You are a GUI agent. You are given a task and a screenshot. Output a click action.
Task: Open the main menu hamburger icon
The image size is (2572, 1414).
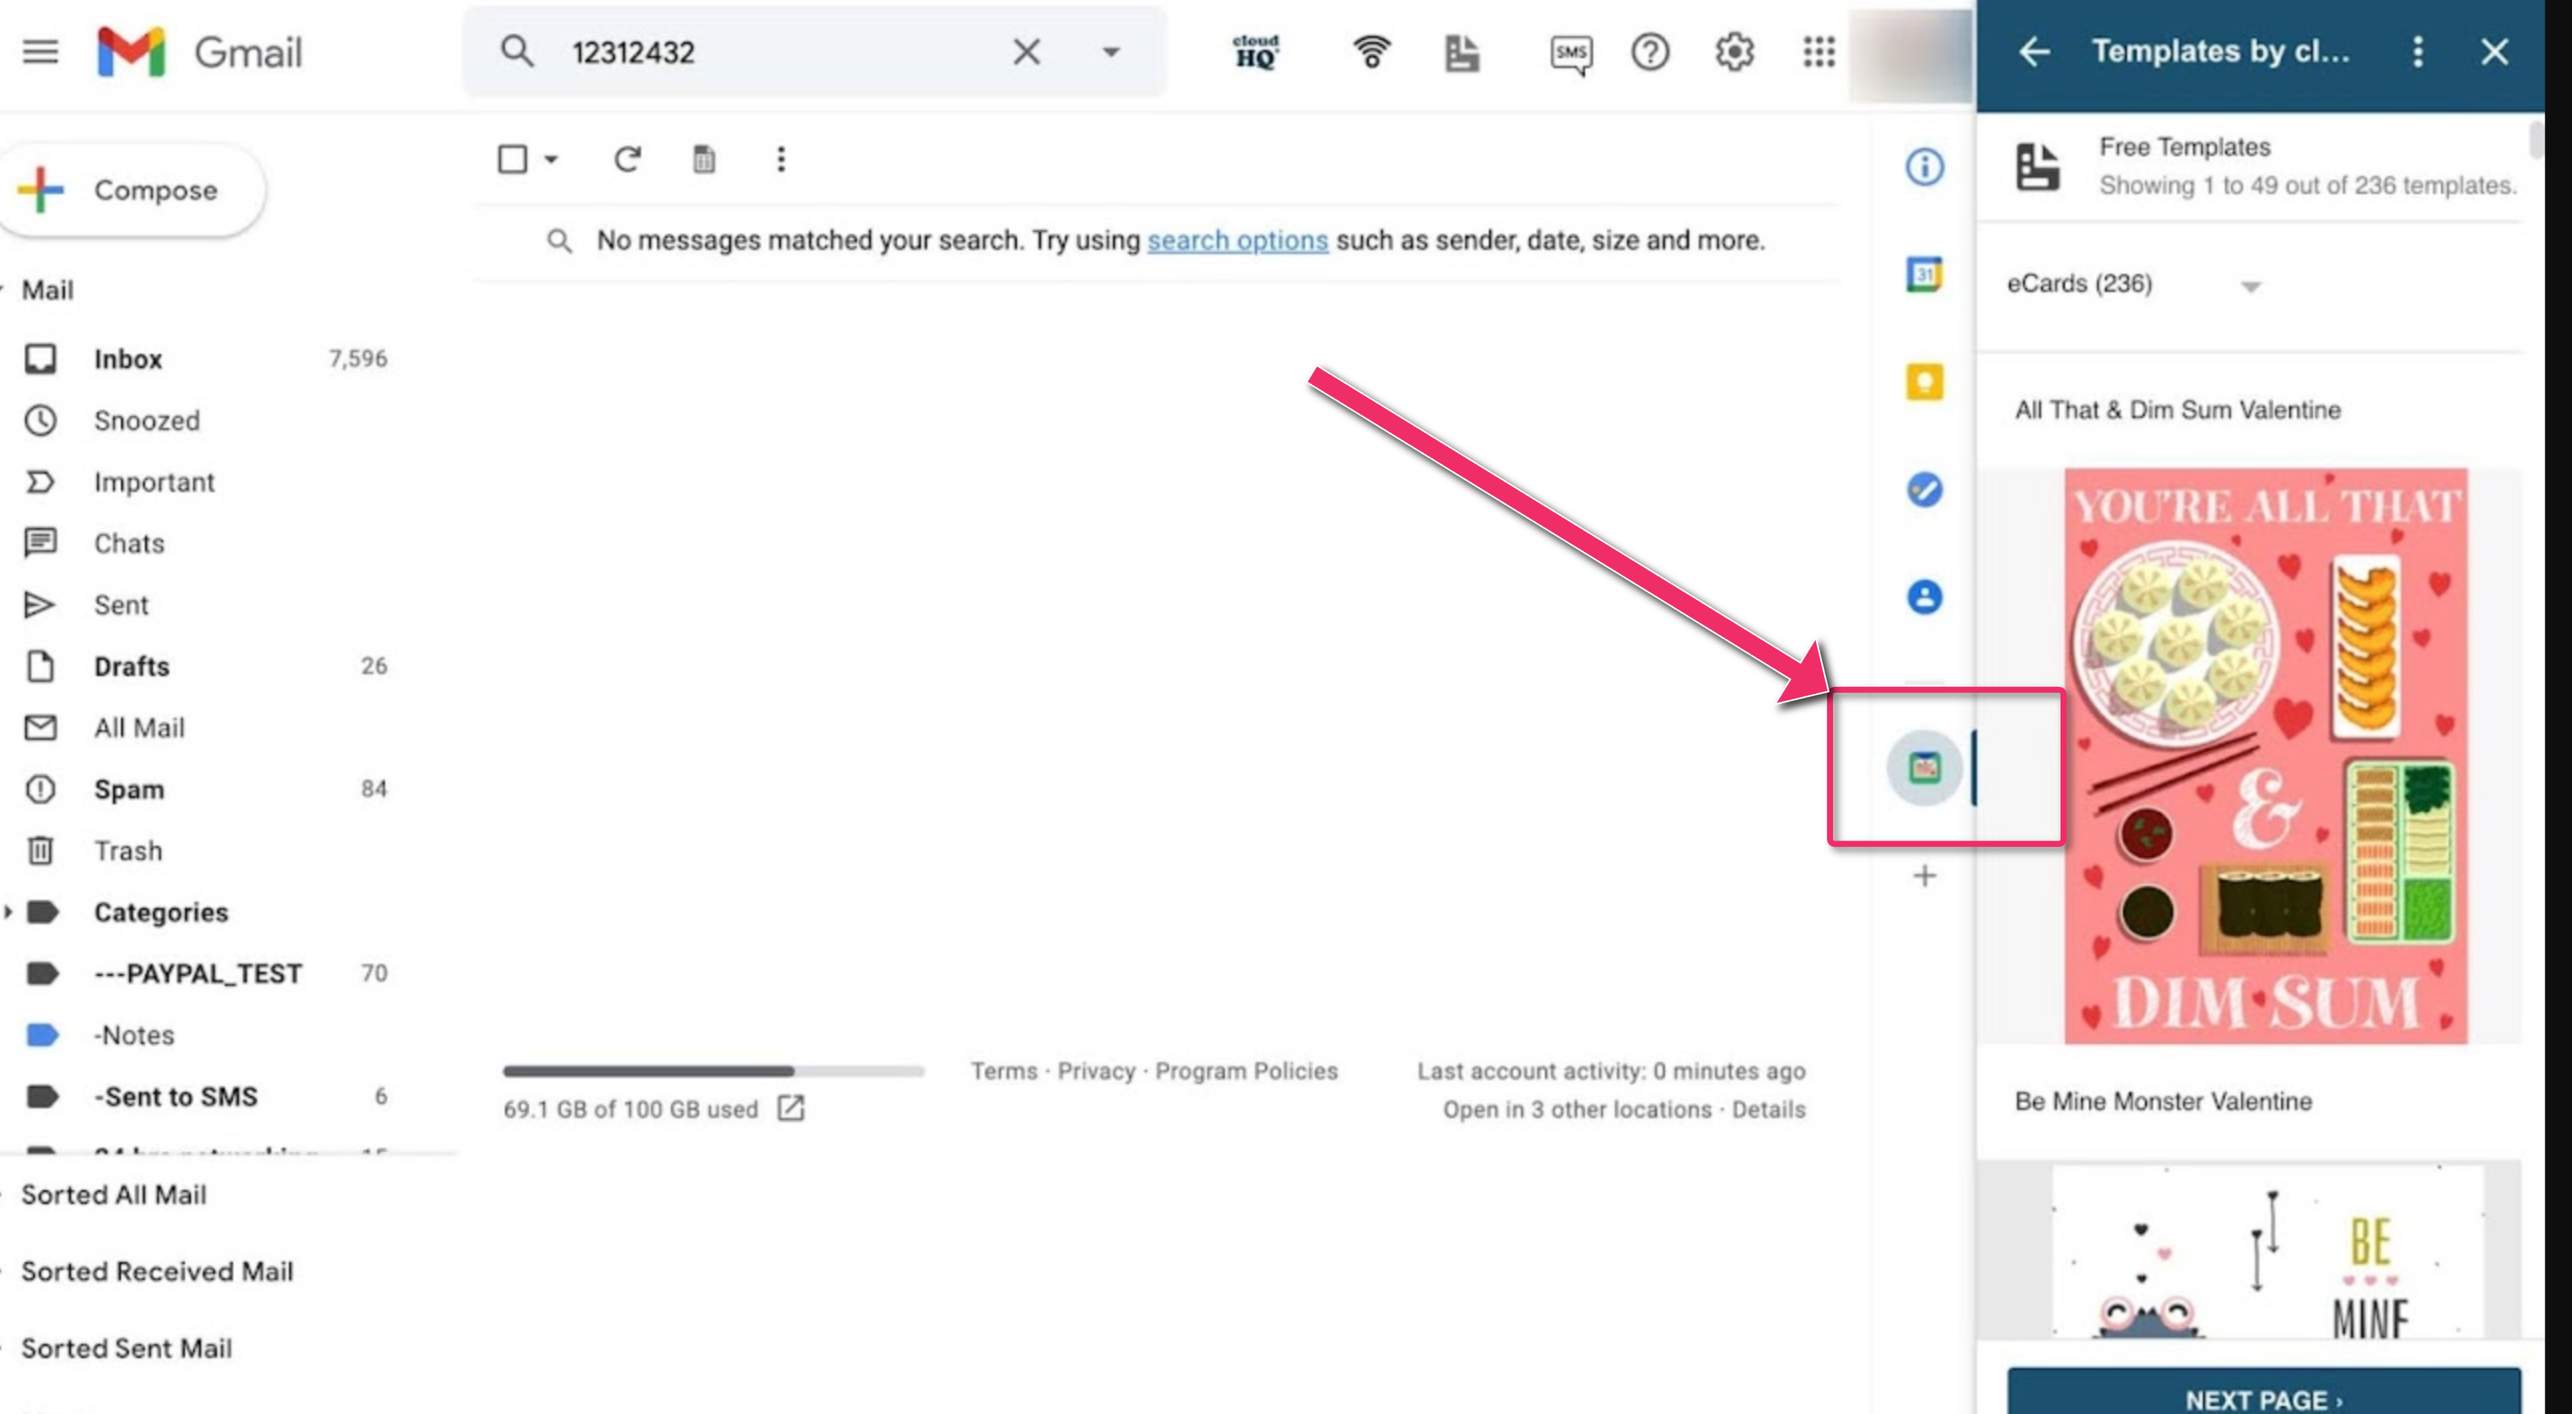coord(40,51)
